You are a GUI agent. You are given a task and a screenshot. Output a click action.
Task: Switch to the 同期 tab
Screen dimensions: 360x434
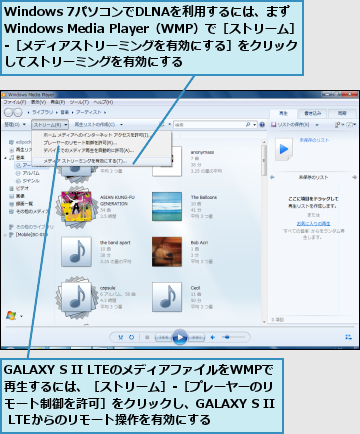342,113
